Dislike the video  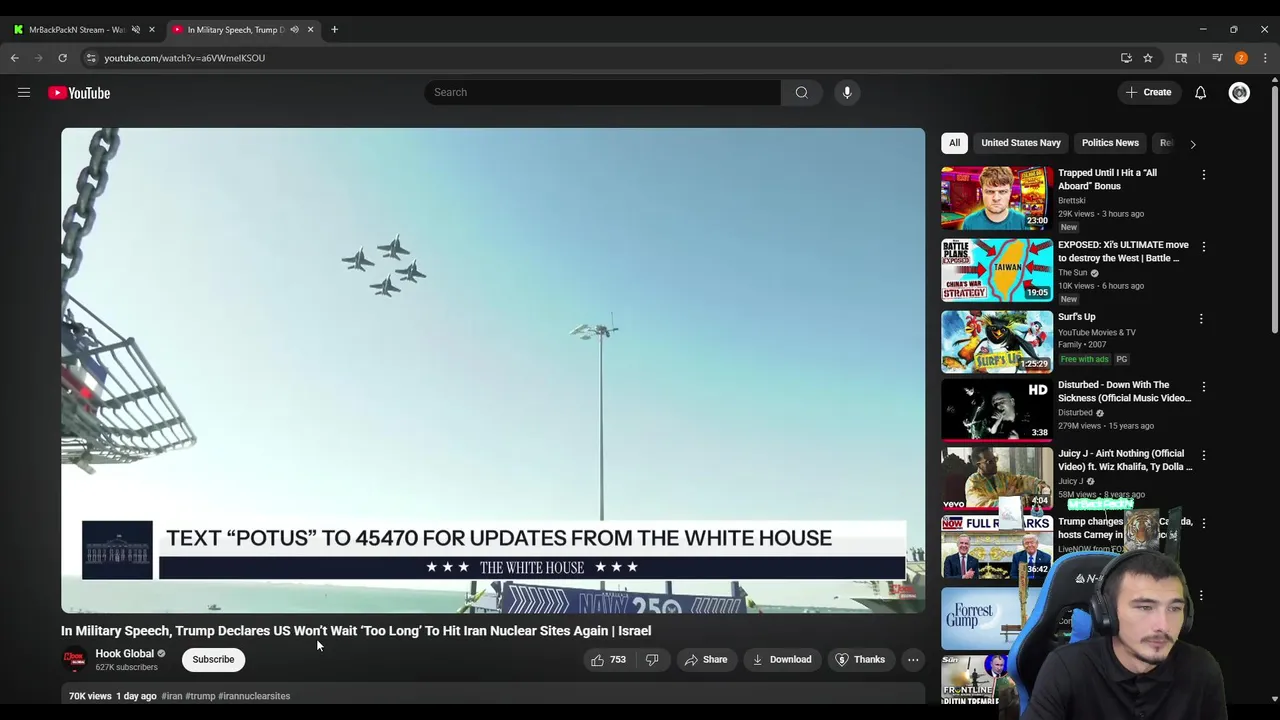coord(652,660)
